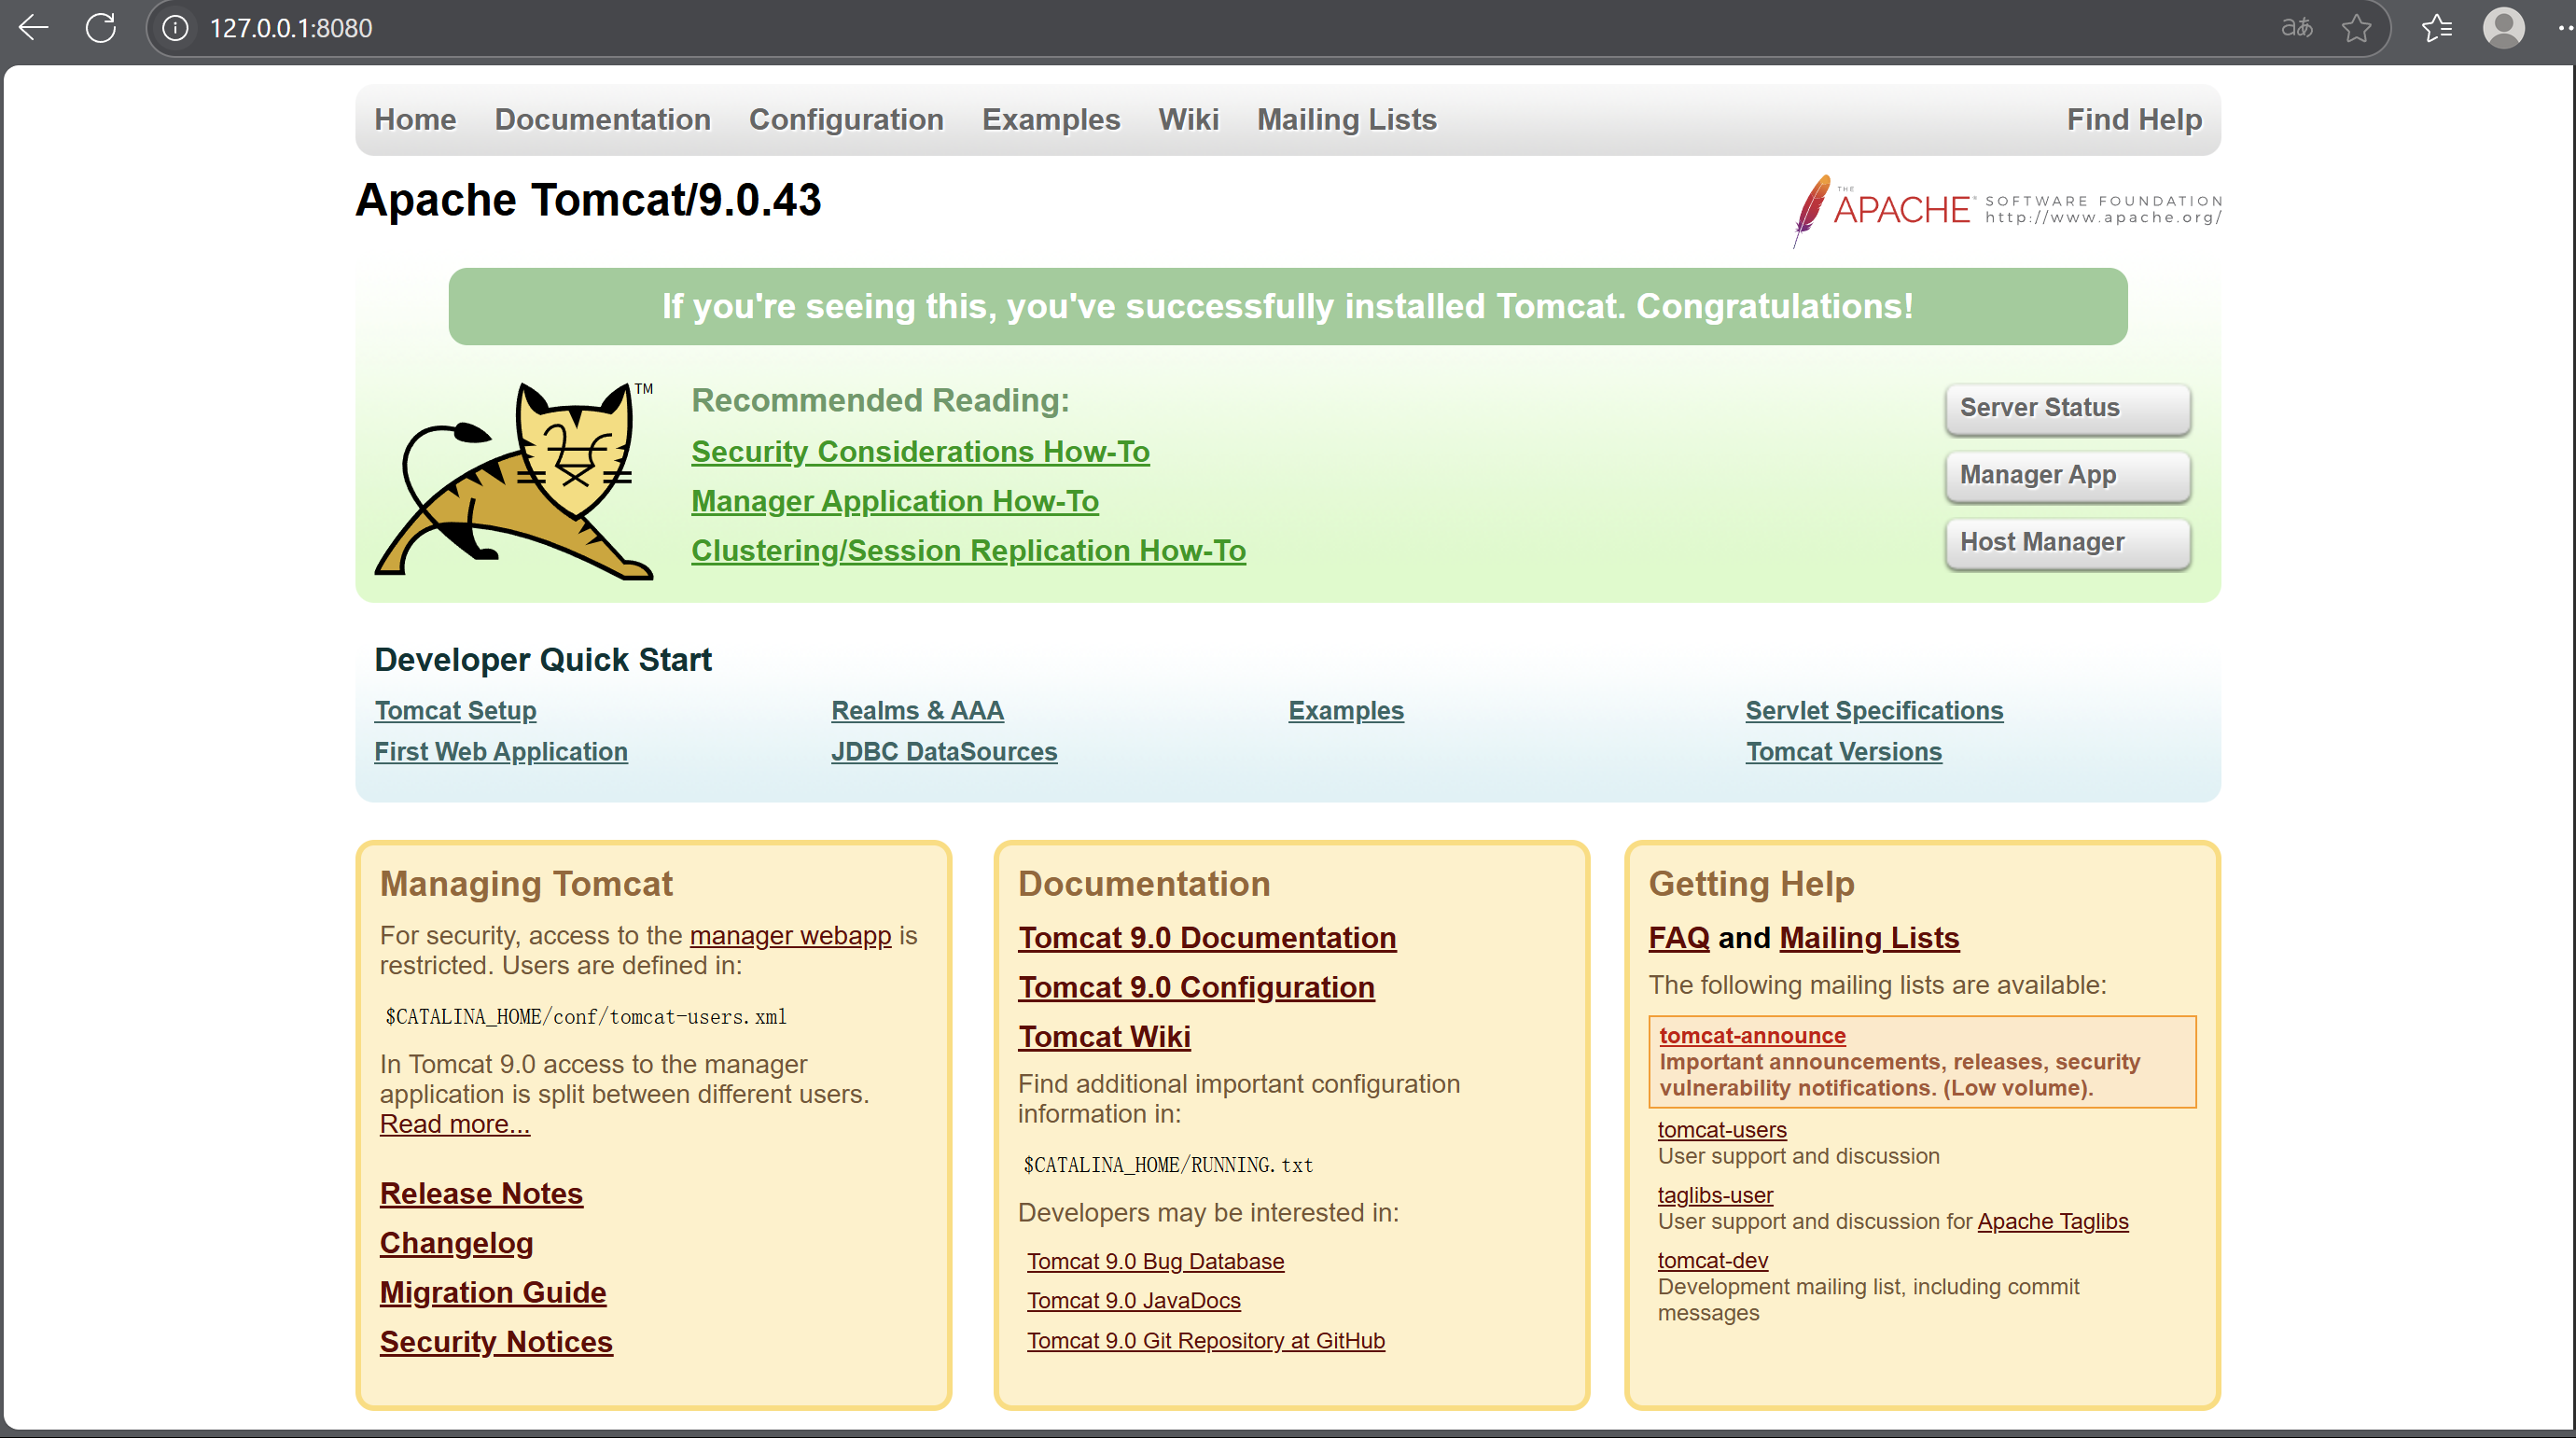Open Apache Taglibs link

[2053, 1222]
